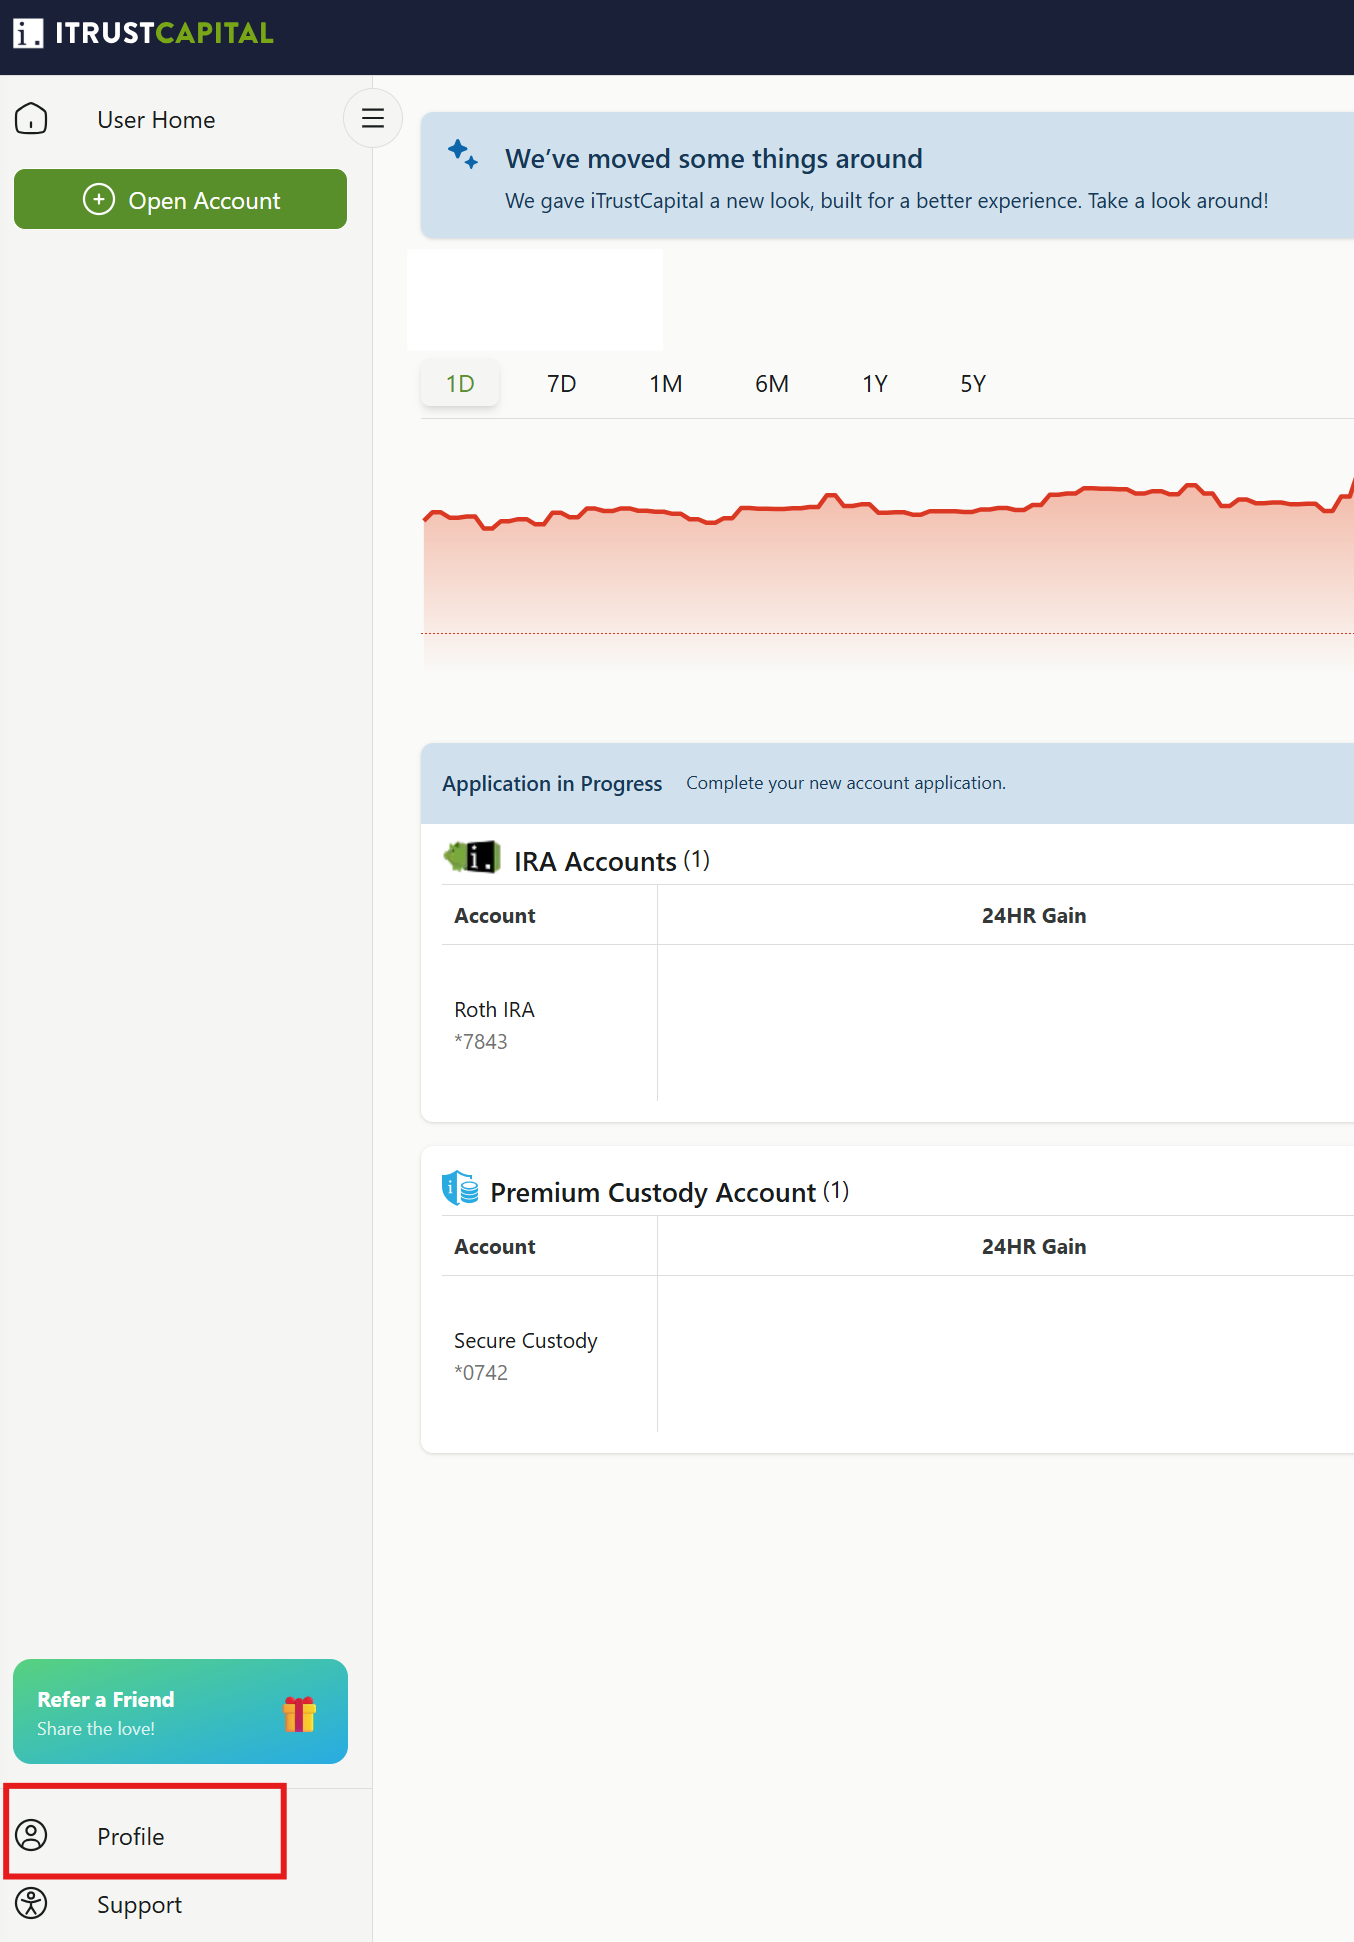Click the green Open Account button

pos(180,199)
